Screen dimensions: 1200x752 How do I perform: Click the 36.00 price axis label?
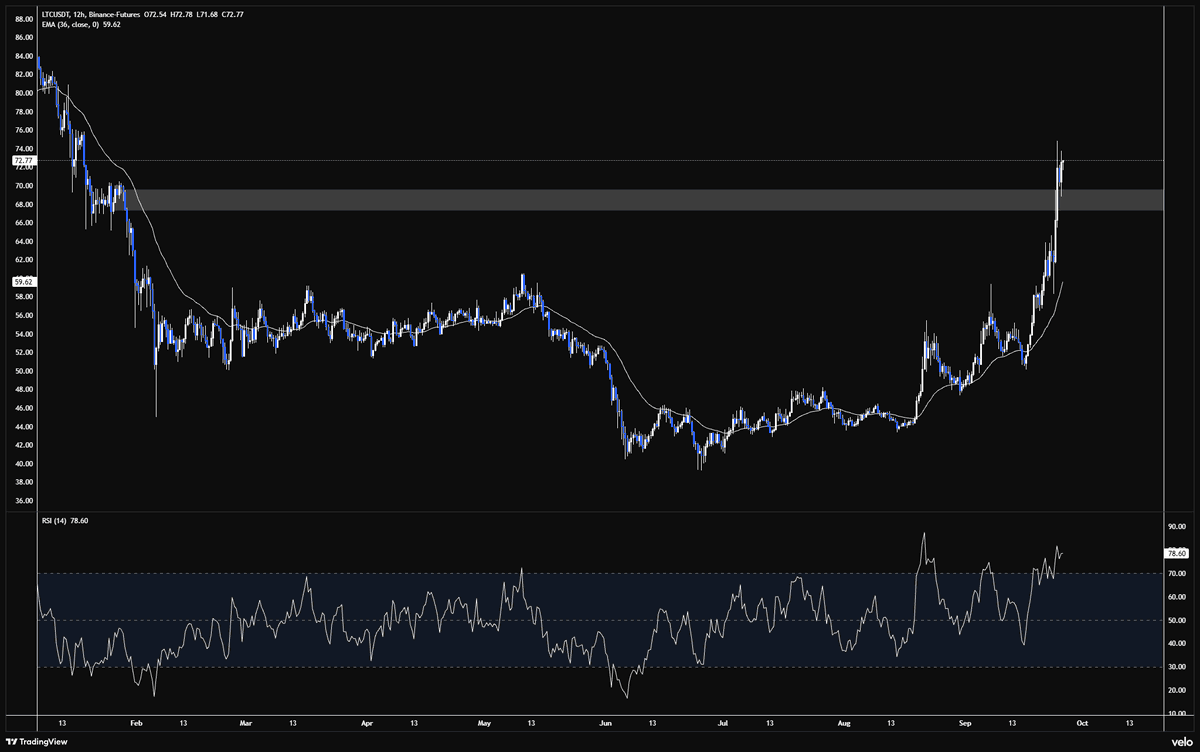point(23,501)
